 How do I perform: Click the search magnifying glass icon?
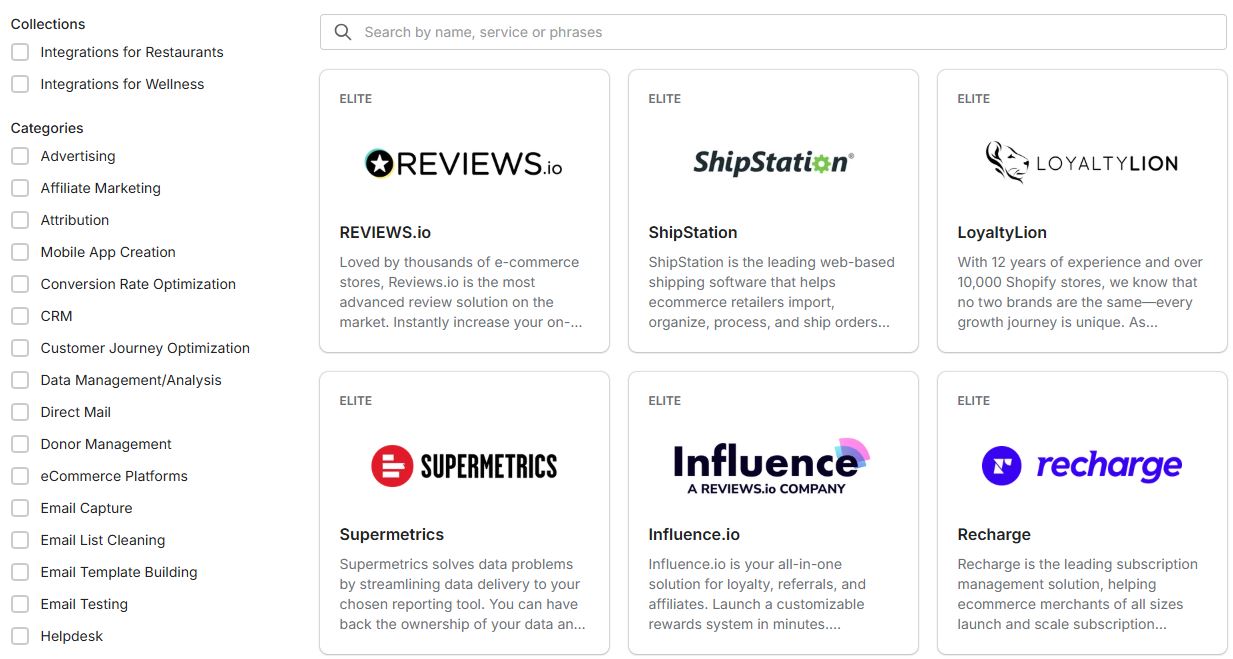(343, 32)
